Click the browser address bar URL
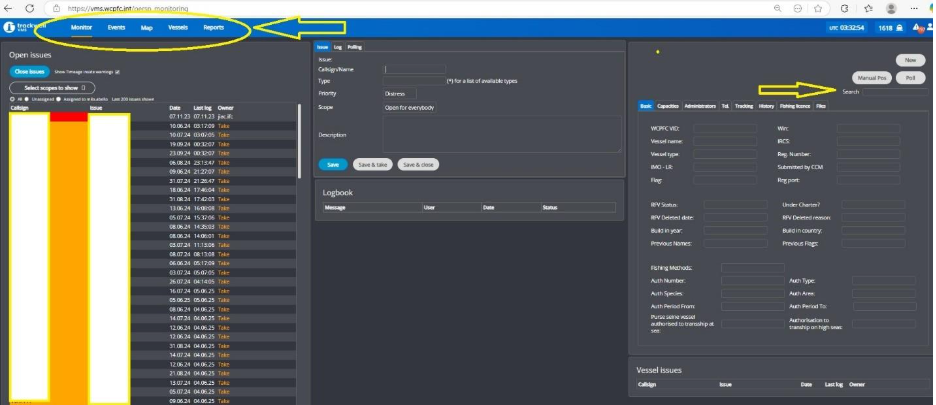Image resolution: width=936 pixels, height=405 pixels. pyautogui.click(x=128, y=9)
